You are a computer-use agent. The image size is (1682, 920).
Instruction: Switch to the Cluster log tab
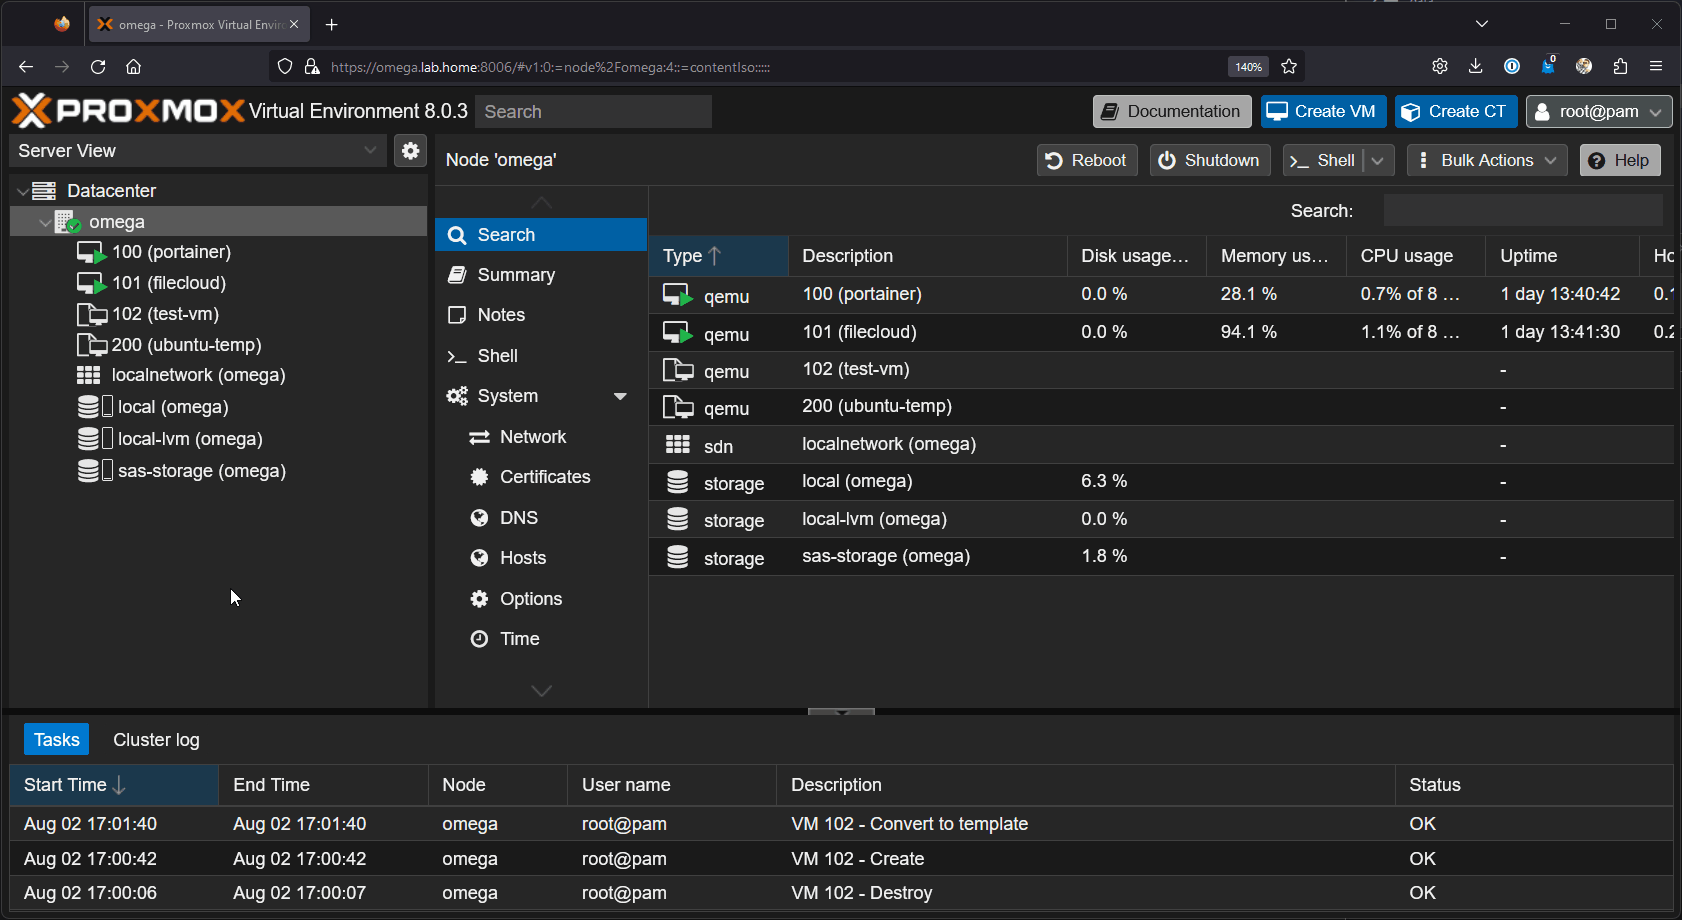point(156,740)
